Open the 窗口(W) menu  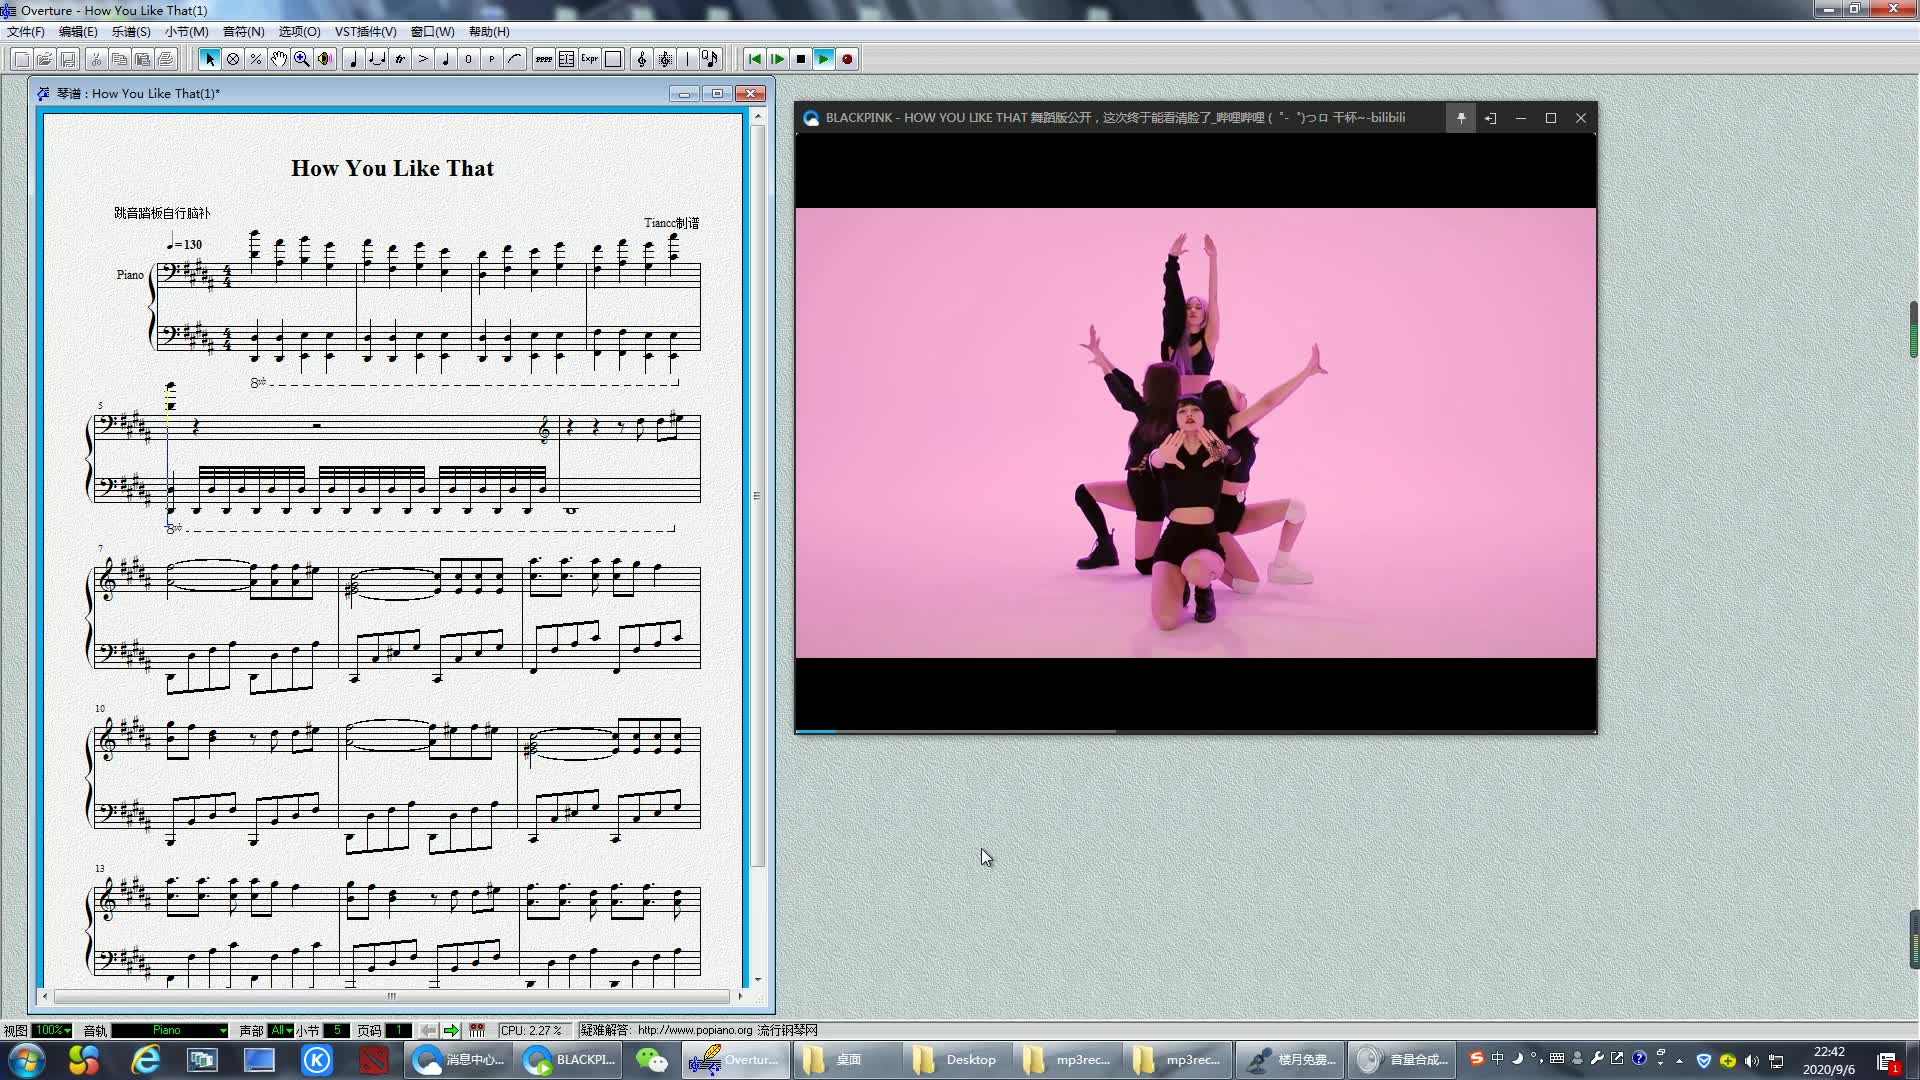click(432, 32)
